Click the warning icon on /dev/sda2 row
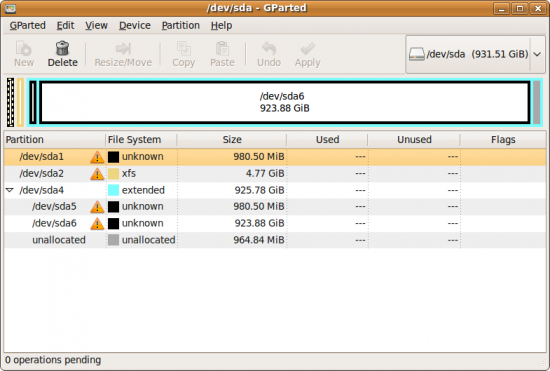Screen dimensions: 550x371 (x=97, y=174)
